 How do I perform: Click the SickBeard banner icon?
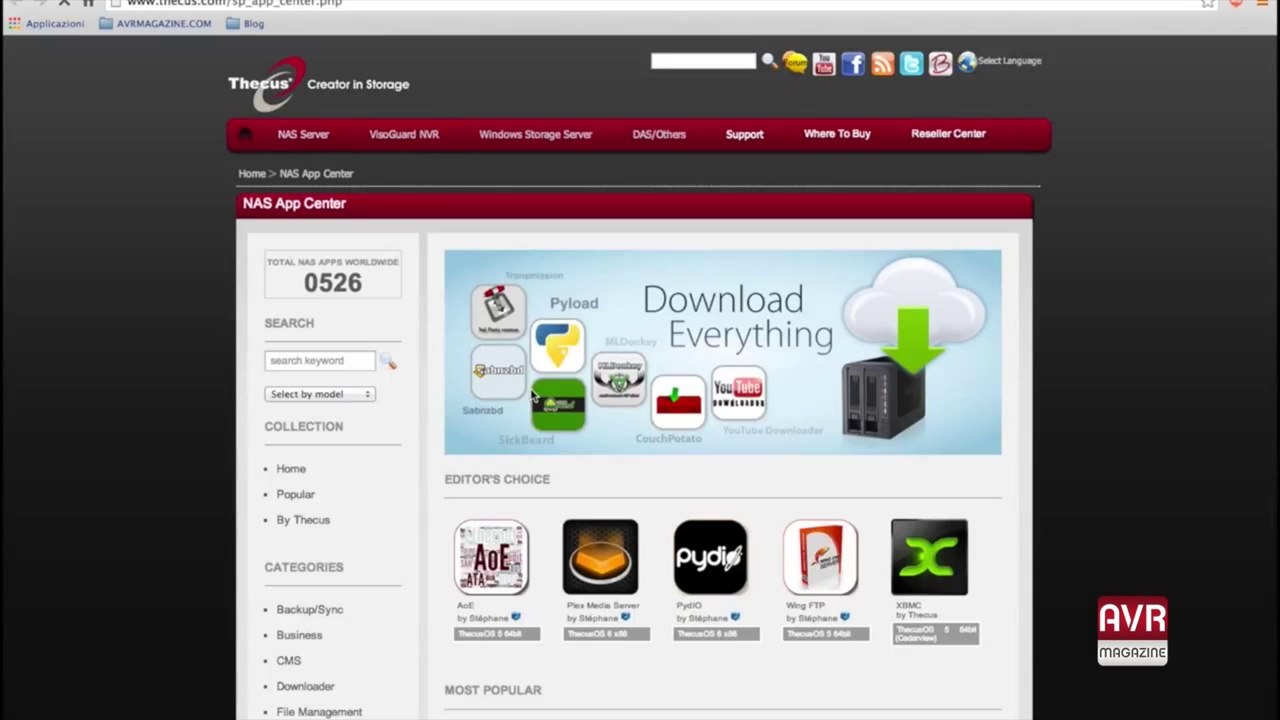pyautogui.click(x=558, y=405)
